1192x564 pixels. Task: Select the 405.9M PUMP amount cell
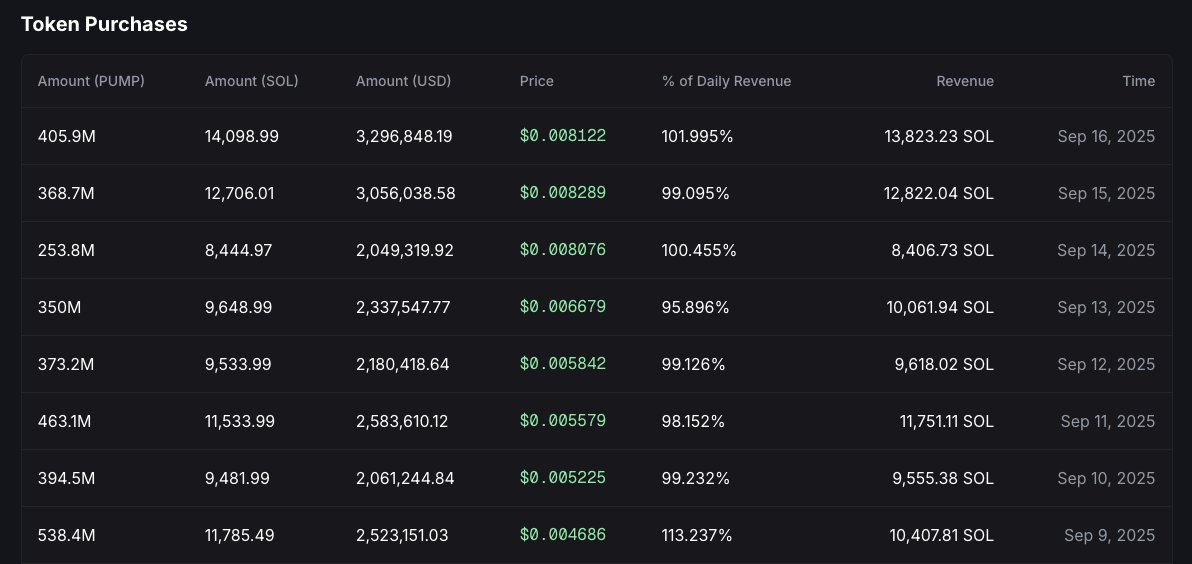(67, 137)
